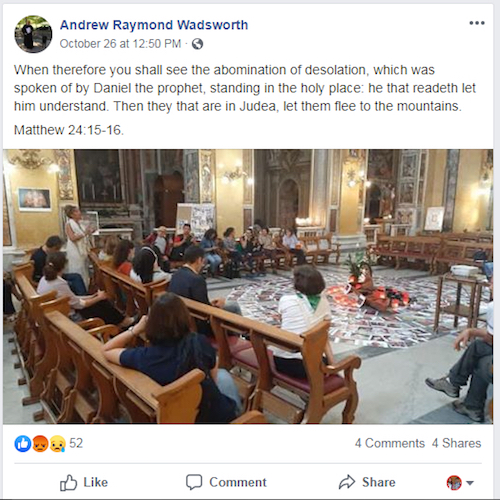The width and height of the screenshot is (500, 500).
Task: Click the thumbs-up Like icon
Action: tap(68, 482)
